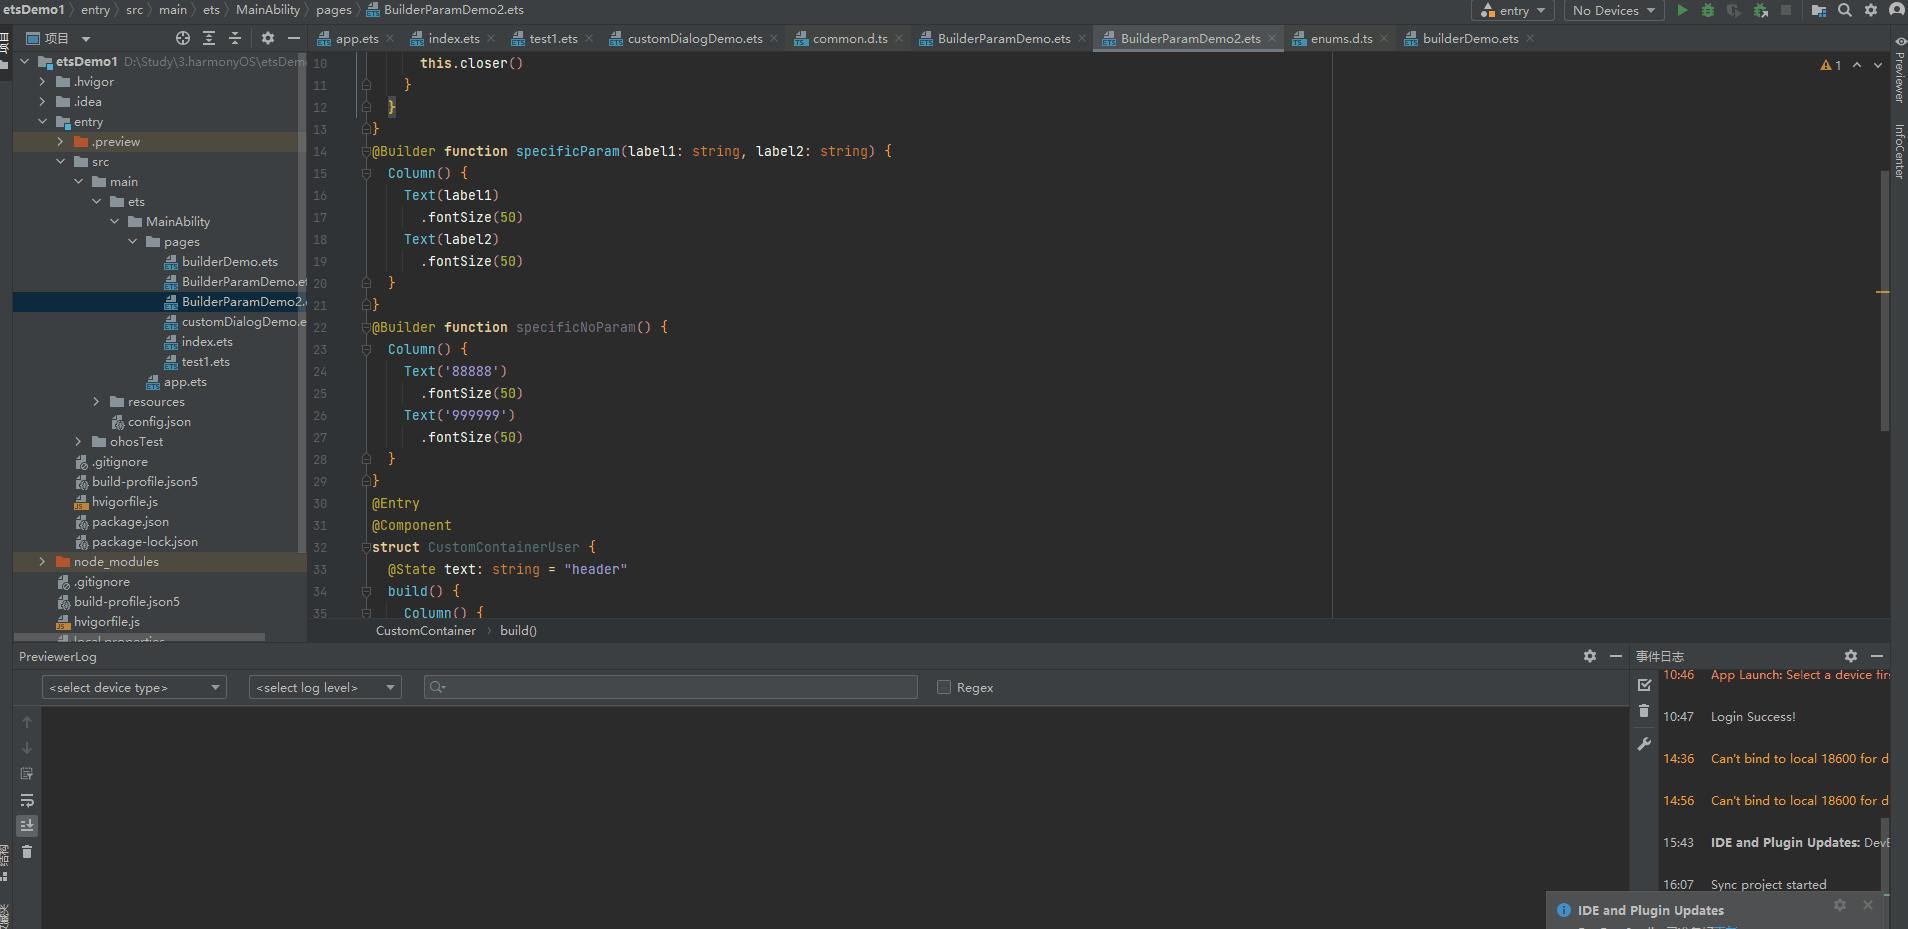Start debugging with the green bug icon
The width and height of the screenshot is (1908, 929).
(1708, 11)
